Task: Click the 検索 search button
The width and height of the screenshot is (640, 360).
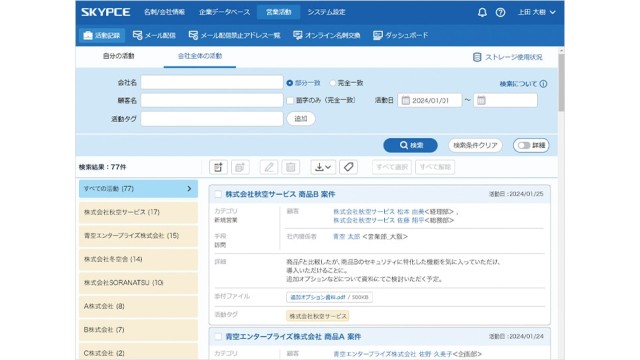Action: click(x=410, y=145)
